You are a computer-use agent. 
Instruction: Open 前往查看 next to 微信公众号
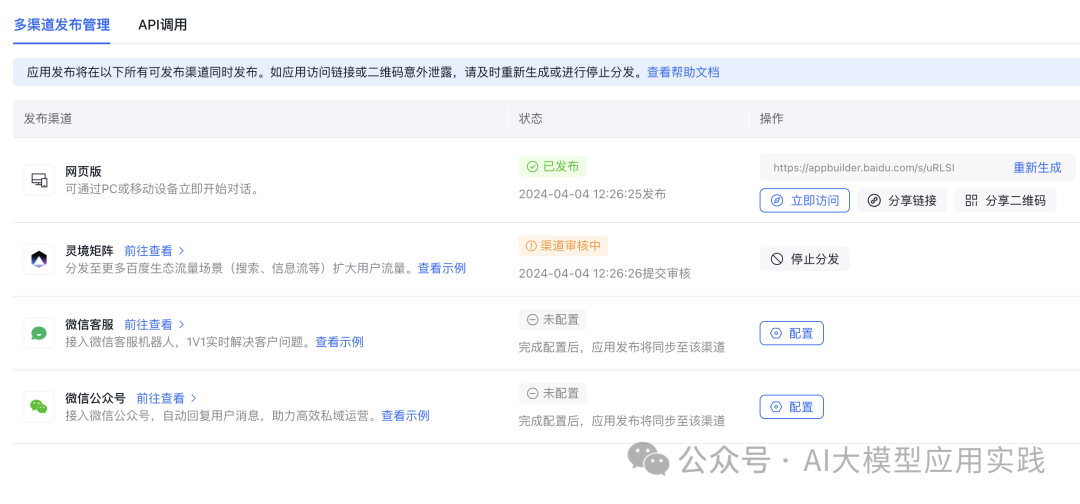166,398
